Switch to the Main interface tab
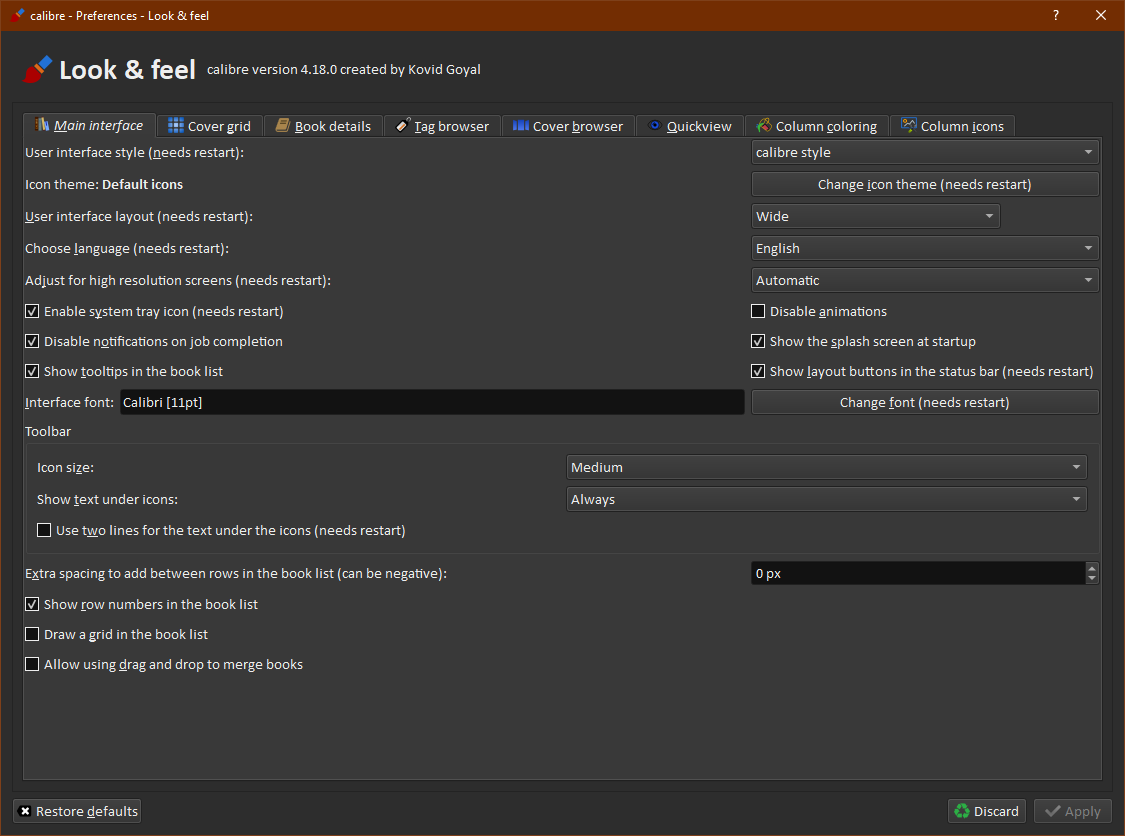Viewport: 1125px width, 836px height. (x=90, y=126)
